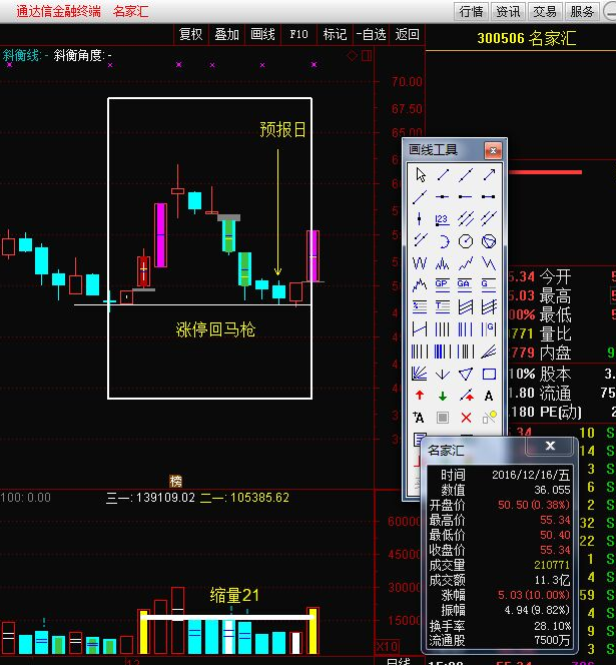The image size is (616, 665).
Task: Select the plain A text annotation tool
Action: click(x=489, y=396)
